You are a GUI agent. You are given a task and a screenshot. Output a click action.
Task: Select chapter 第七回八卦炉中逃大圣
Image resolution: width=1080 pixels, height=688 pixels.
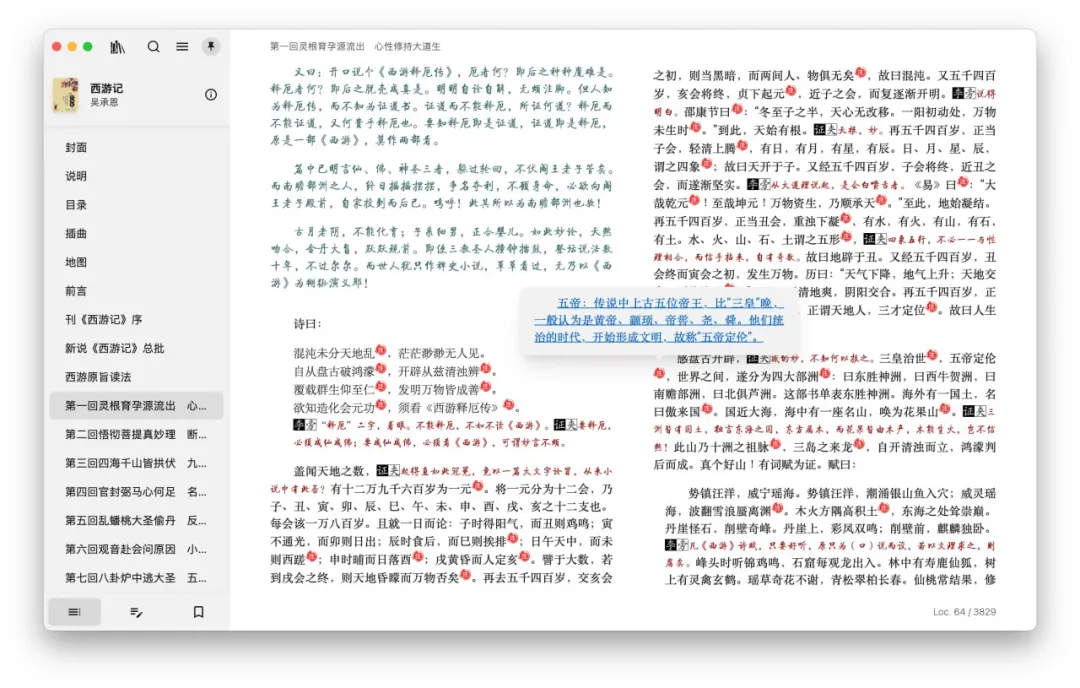click(x=136, y=578)
